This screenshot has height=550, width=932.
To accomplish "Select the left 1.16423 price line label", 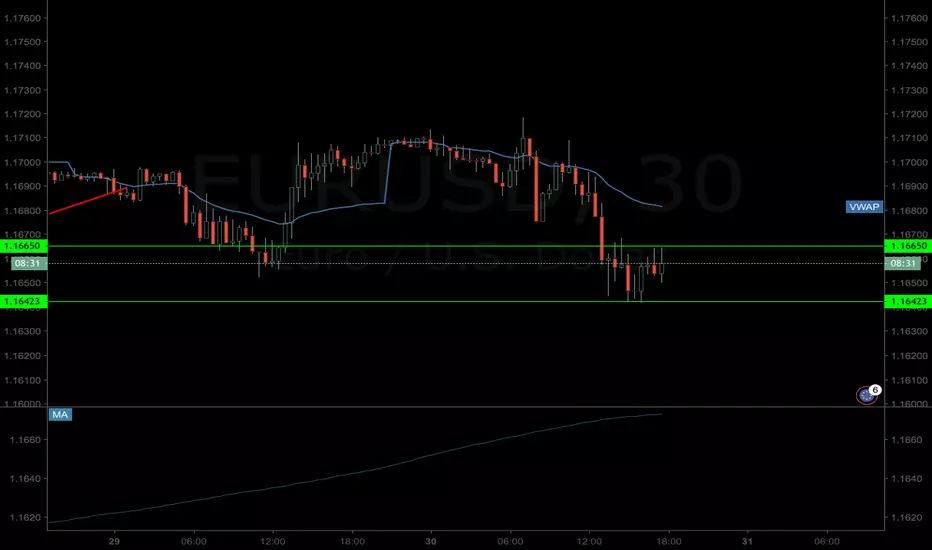I will click(23, 301).
